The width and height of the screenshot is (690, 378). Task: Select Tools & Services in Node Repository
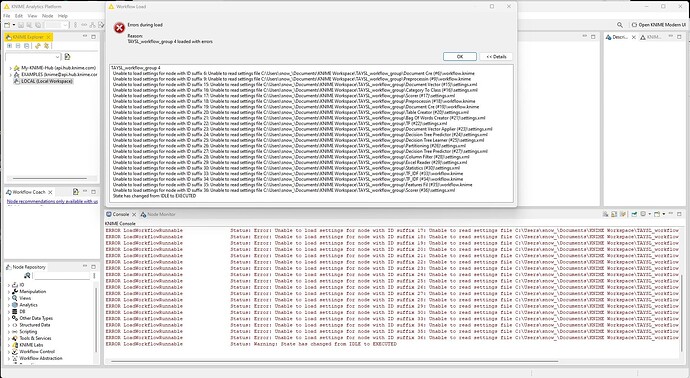click(35, 338)
